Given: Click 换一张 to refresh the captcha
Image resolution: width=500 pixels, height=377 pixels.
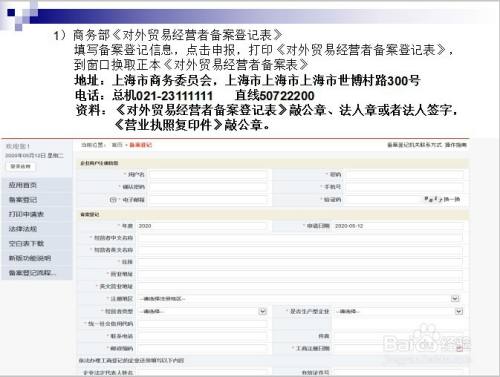Looking at the screenshot, I should [x=452, y=199].
